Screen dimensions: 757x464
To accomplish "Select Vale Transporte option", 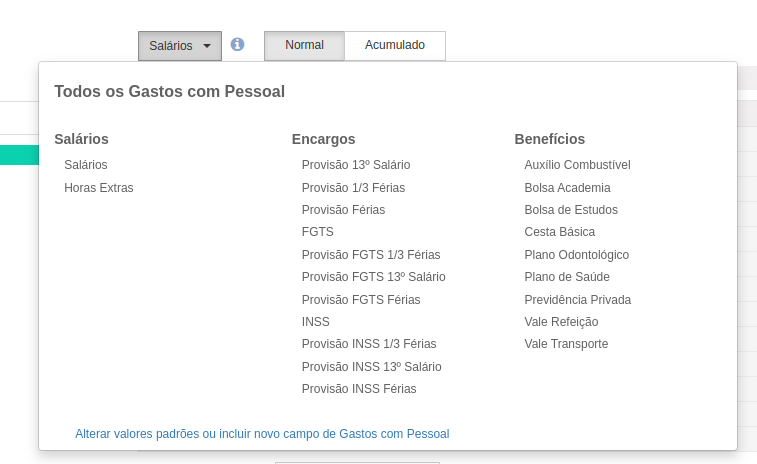I will [566, 344].
